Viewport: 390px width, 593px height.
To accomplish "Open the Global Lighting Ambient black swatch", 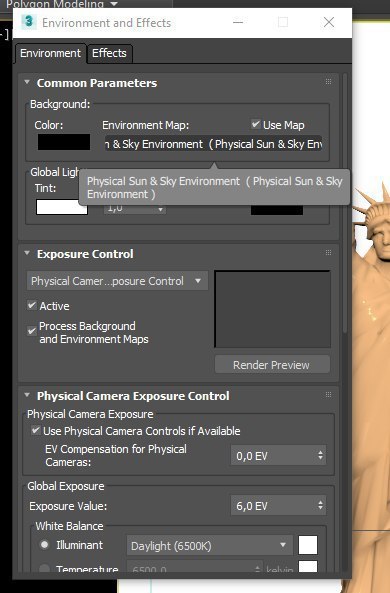I will 277,210.
